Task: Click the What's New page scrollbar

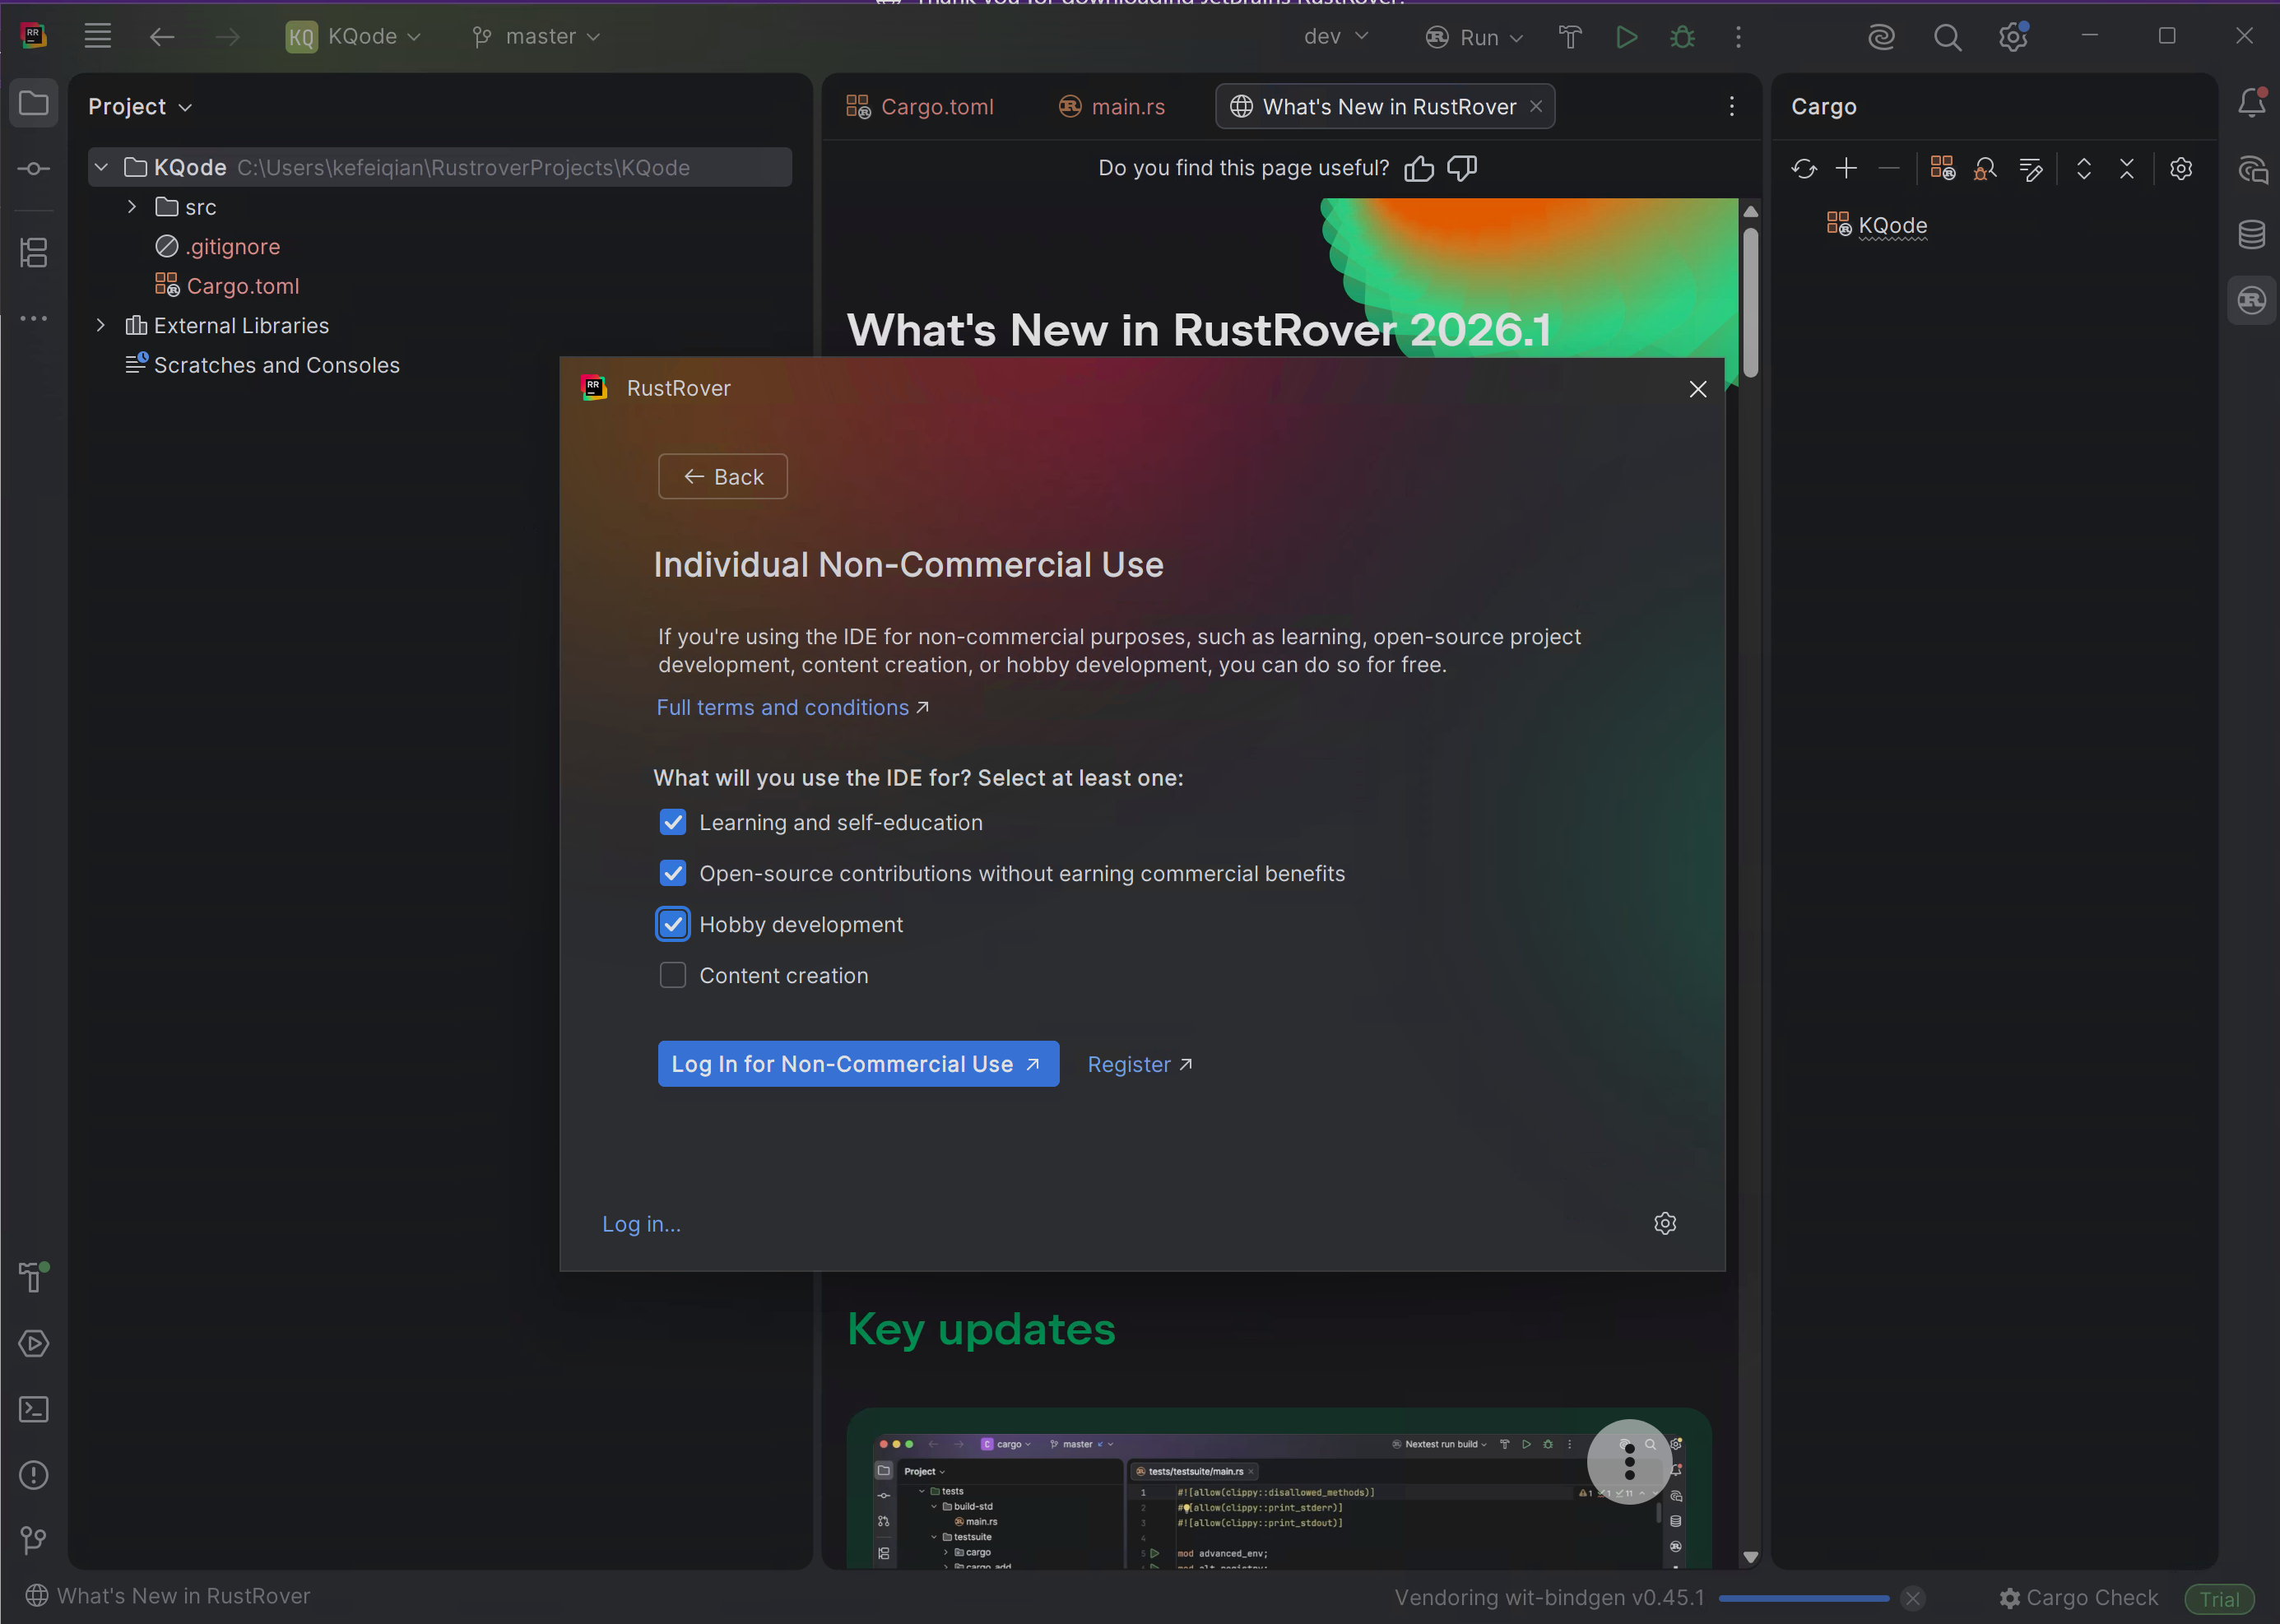Action: coord(1751,303)
